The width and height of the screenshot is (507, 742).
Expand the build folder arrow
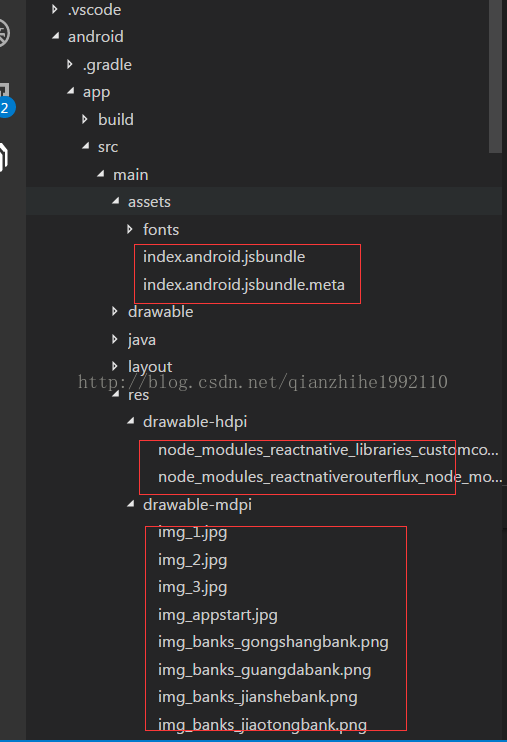85,119
